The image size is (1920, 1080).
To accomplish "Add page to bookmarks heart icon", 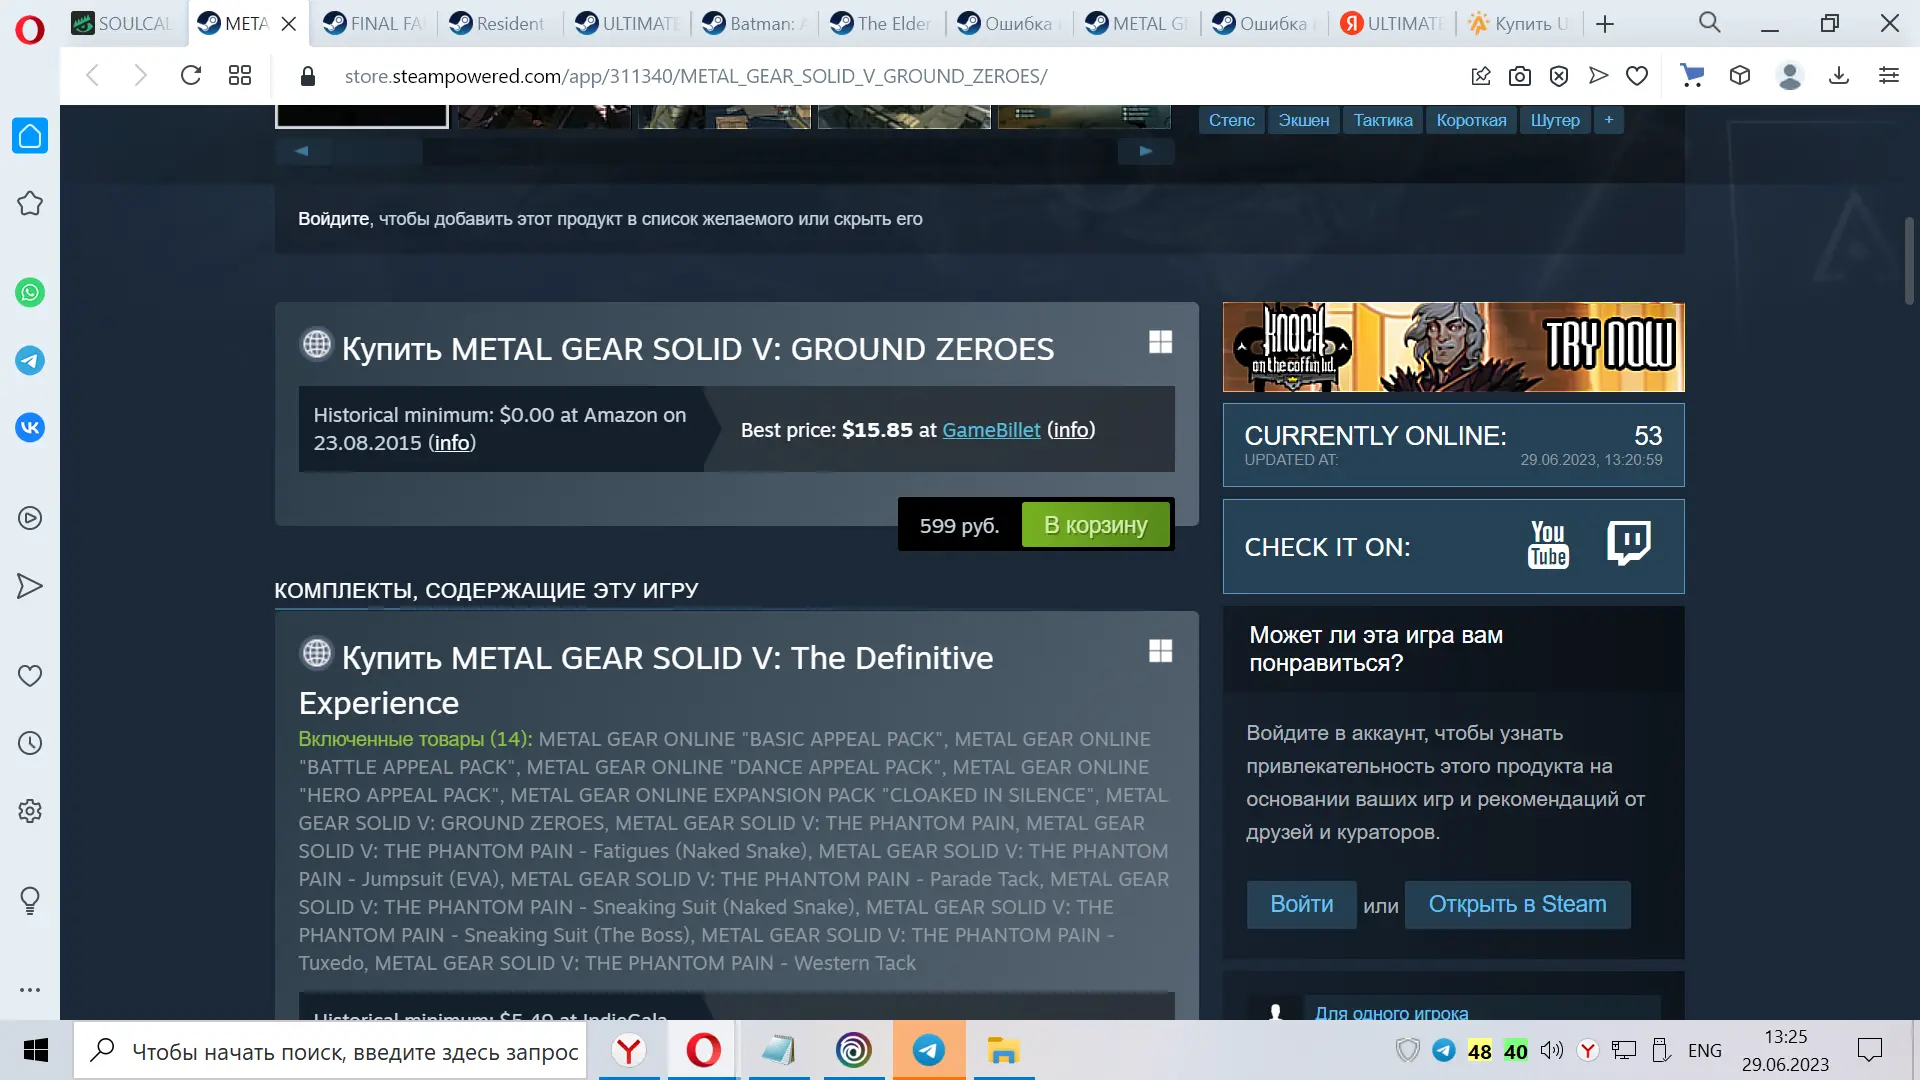I will click(x=1637, y=76).
